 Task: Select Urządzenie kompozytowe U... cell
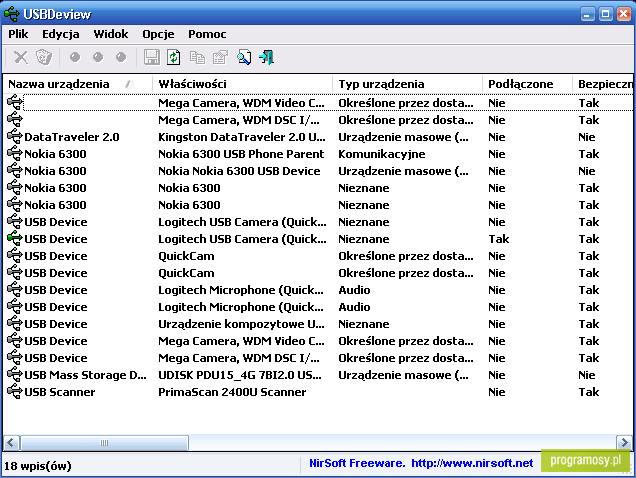[241, 324]
